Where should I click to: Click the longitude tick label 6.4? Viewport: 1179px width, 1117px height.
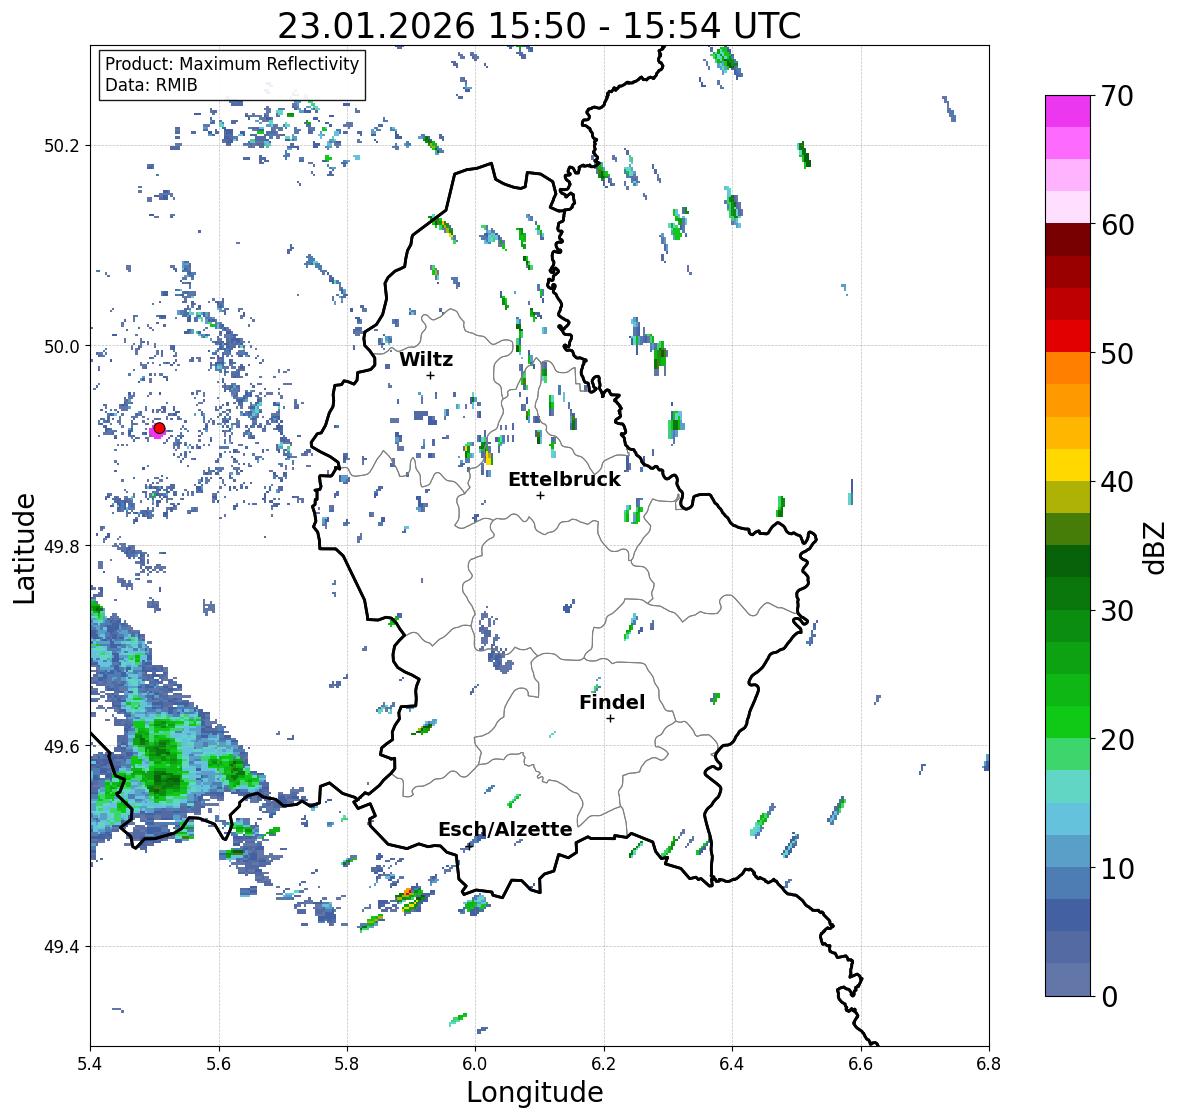point(732,1064)
